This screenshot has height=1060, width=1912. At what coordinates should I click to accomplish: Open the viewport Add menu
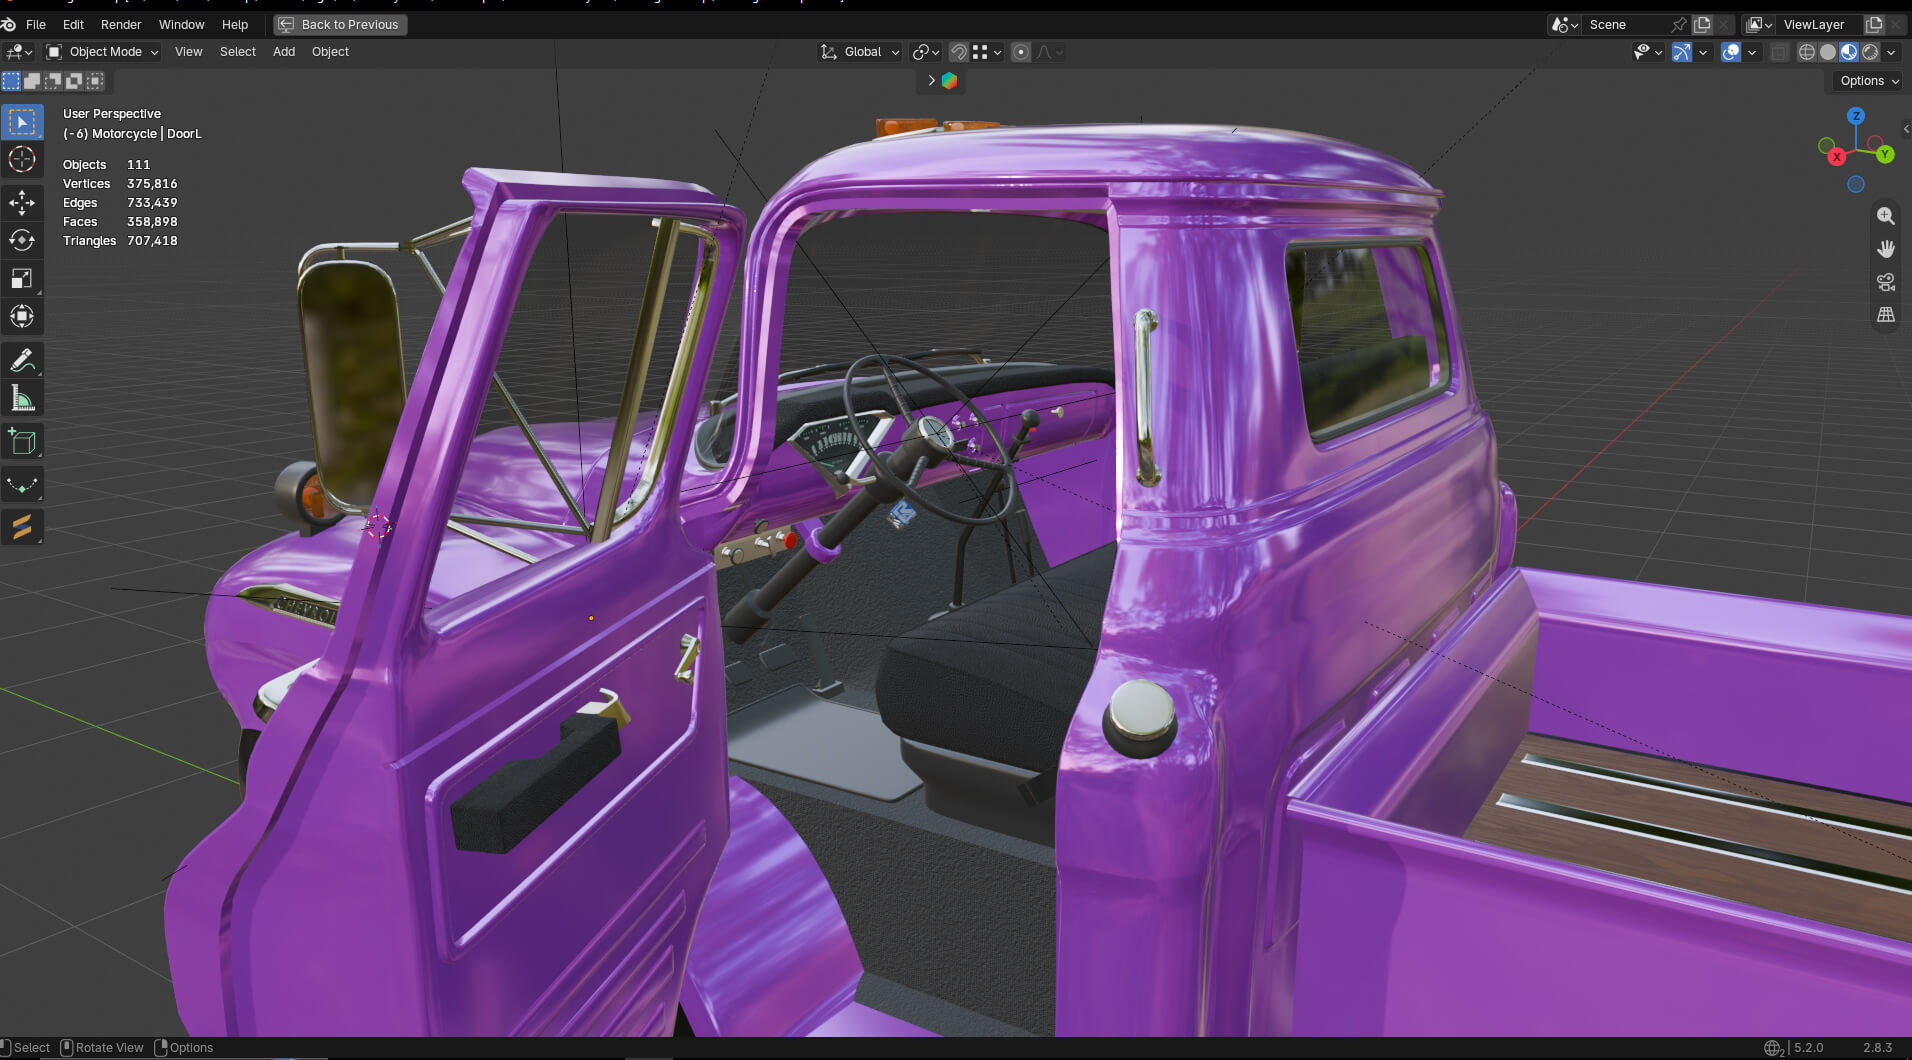pos(284,52)
